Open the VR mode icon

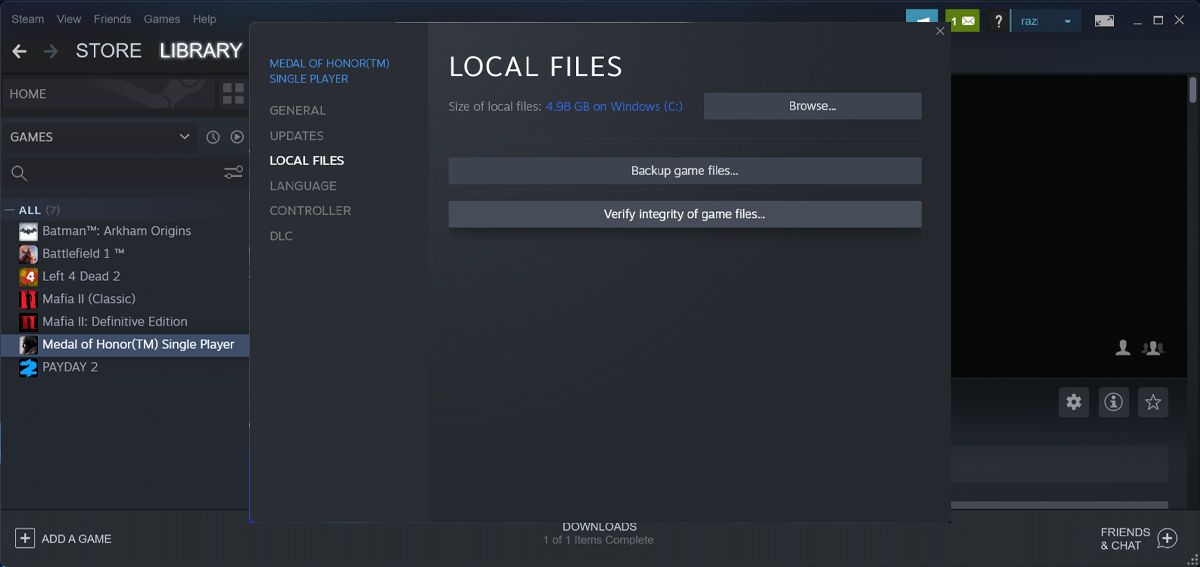pyautogui.click(x=1104, y=20)
